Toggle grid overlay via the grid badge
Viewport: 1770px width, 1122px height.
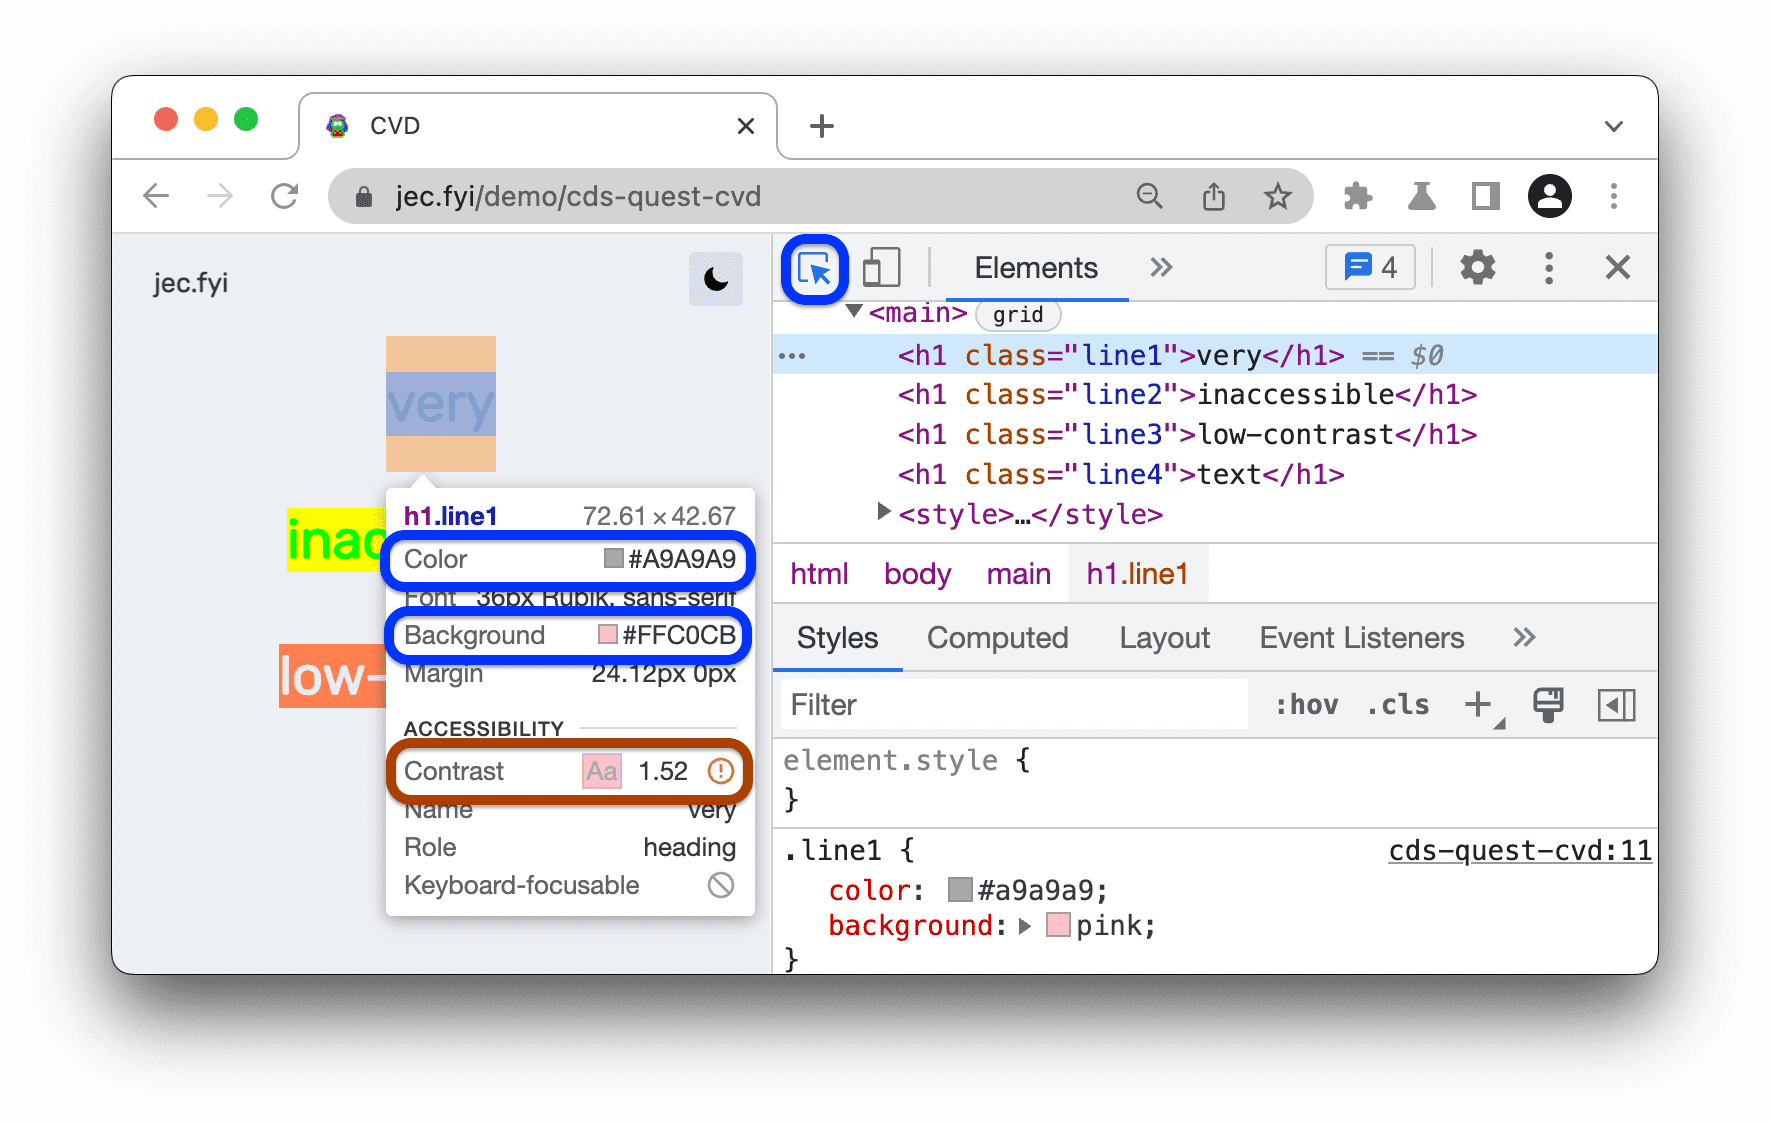pos(1017,315)
